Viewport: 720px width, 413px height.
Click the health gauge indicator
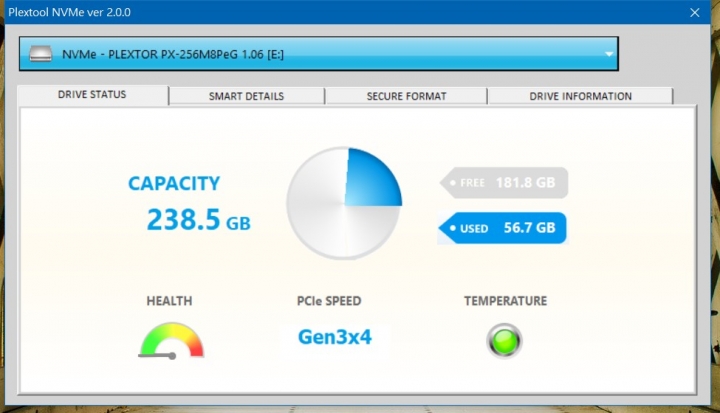[x=171, y=340]
